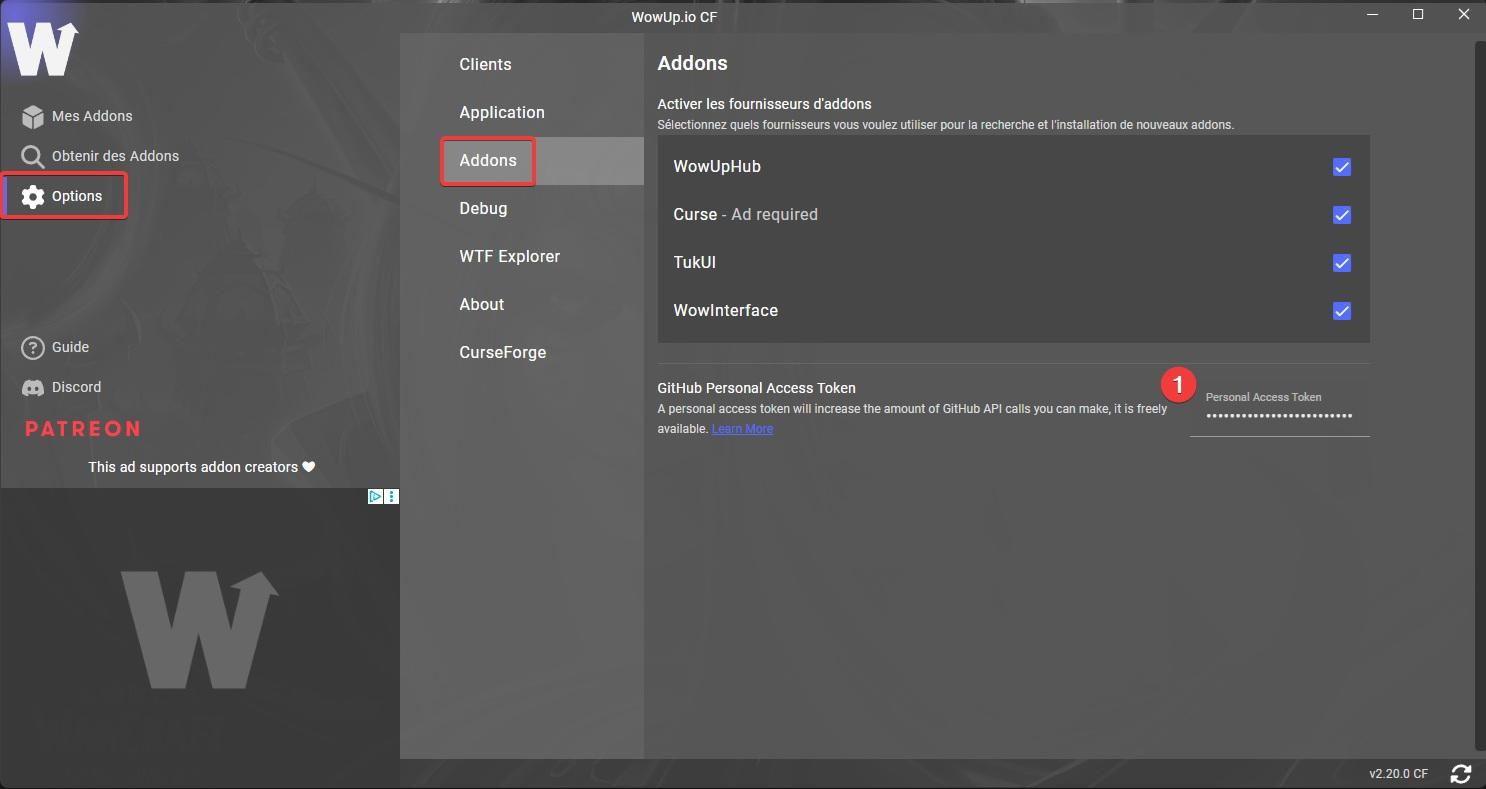Click the TukUI provider label
Image resolution: width=1486 pixels, height=789 pixels.
pos(694,263)
